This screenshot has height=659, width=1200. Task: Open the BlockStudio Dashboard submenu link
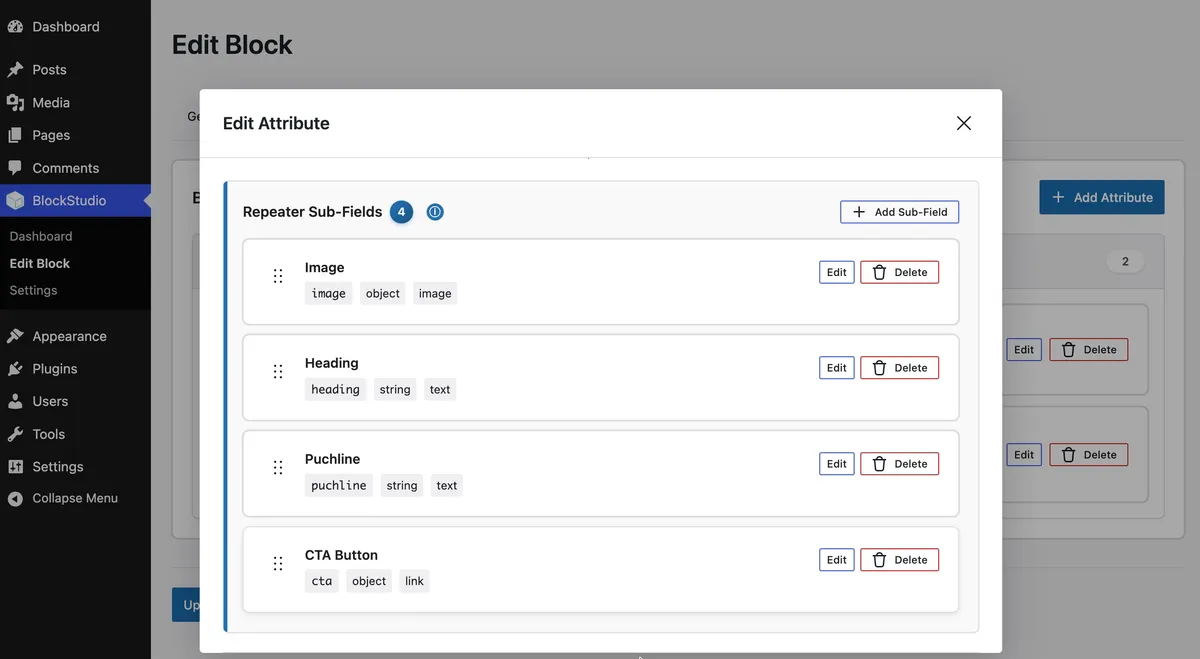[41, 236]
